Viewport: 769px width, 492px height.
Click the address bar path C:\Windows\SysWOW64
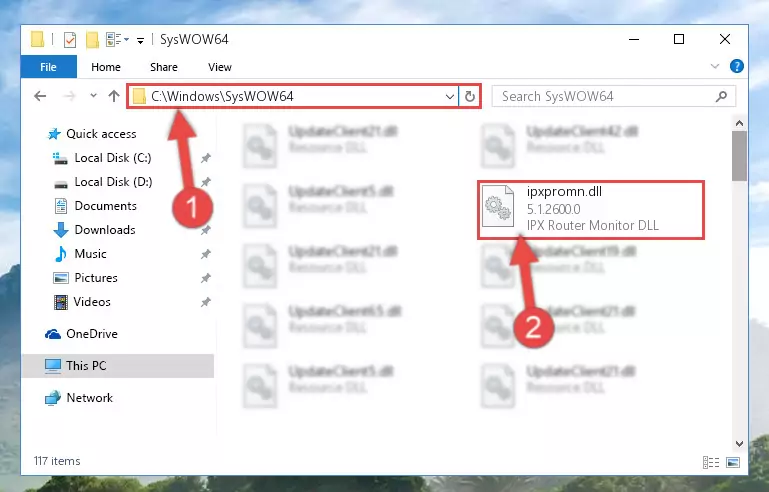pyautogui.click(x=222, y=96)
